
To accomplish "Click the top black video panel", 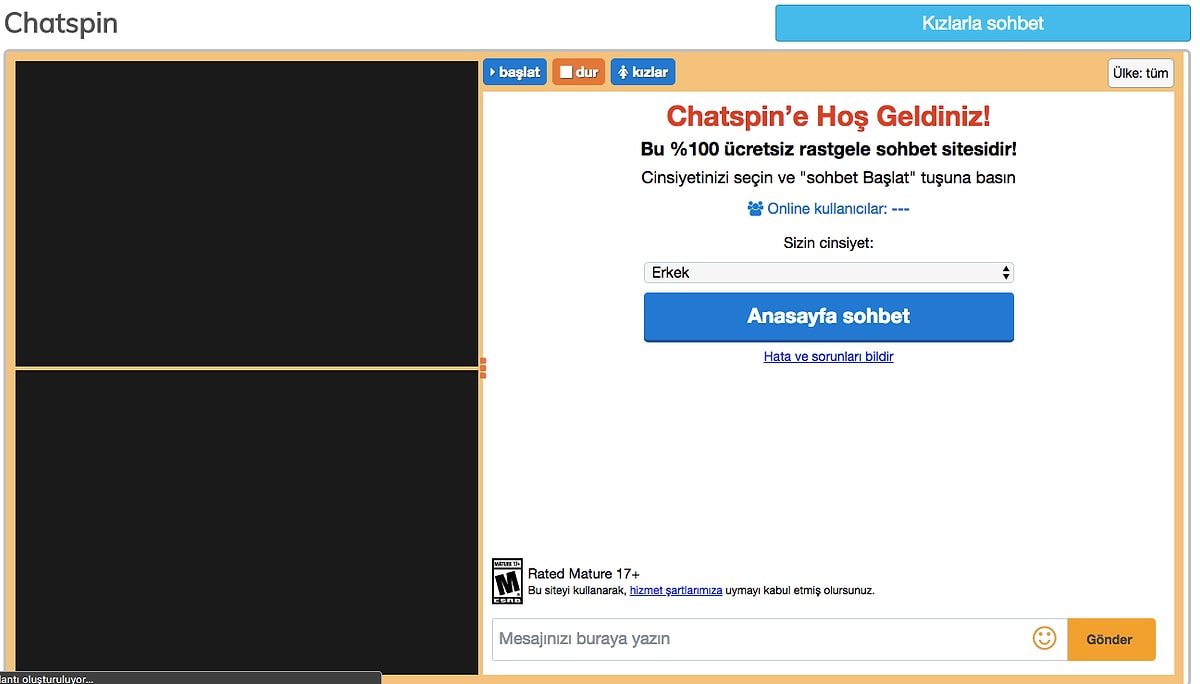I will click(x=246, y=214).
